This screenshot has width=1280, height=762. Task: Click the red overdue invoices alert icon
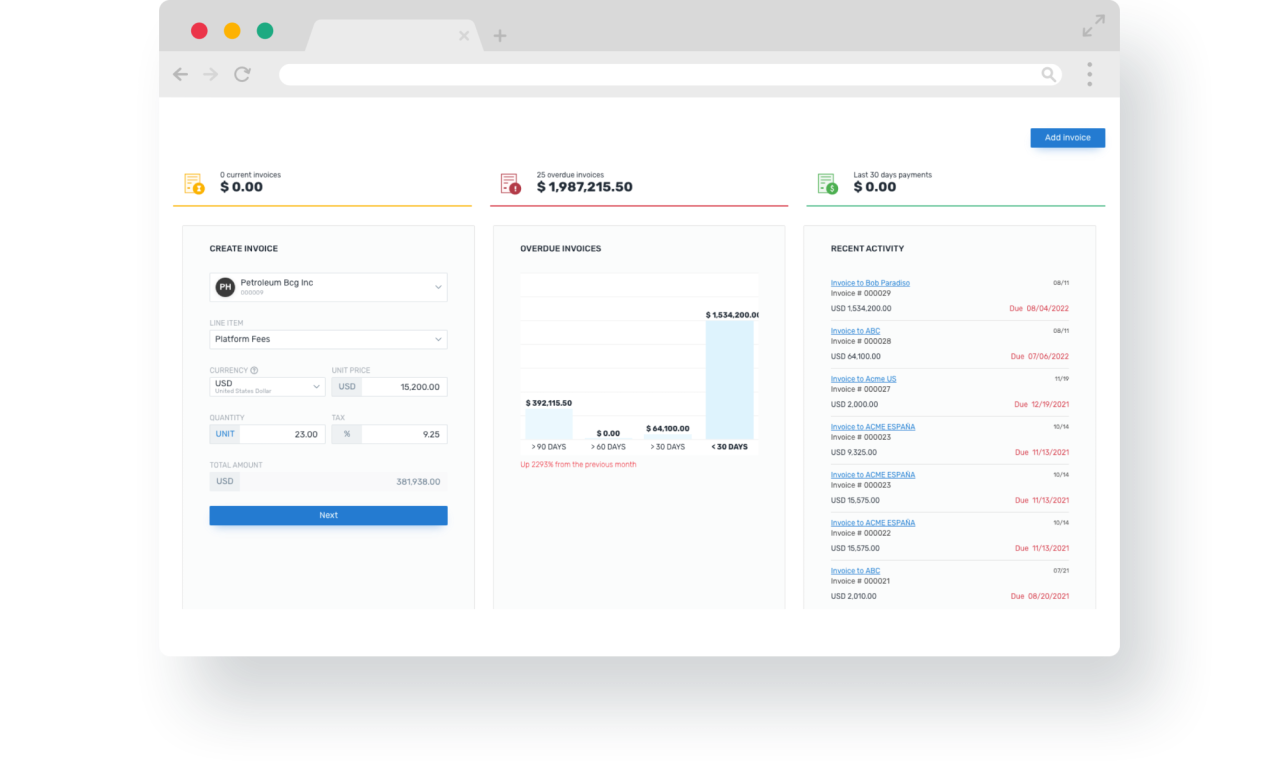tap(509, 183)
